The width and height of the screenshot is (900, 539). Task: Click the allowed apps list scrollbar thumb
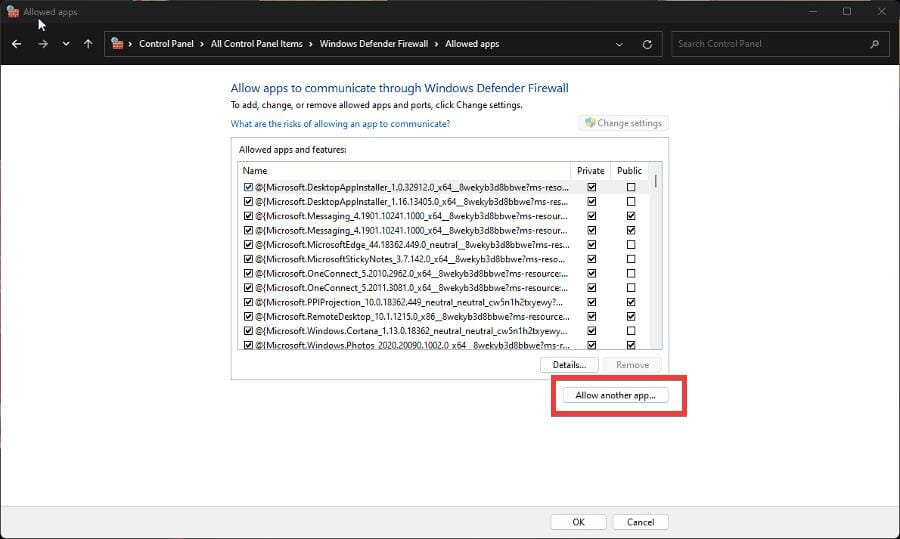(x=655, y=181)
